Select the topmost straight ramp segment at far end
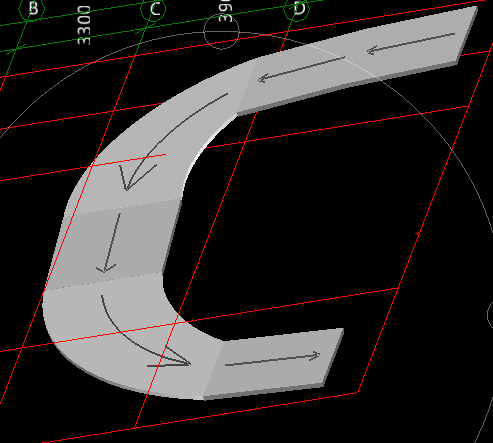The image size is (493, 443). click(x=413, y=45)
